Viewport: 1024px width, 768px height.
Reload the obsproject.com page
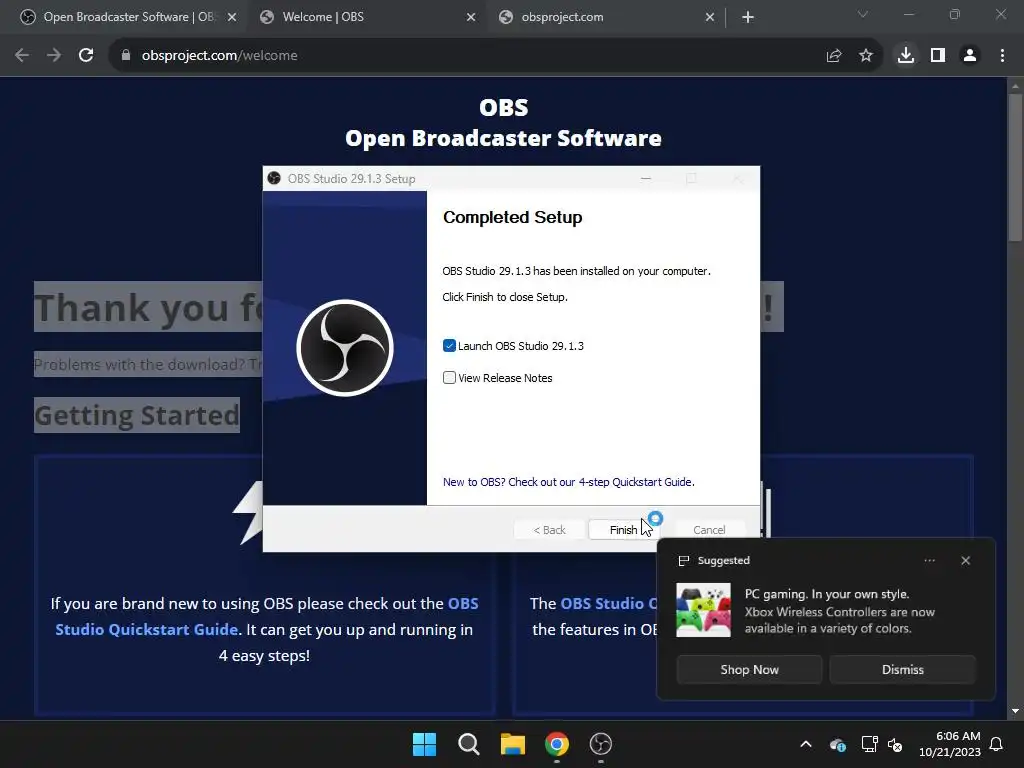click(x=86, y=56)
